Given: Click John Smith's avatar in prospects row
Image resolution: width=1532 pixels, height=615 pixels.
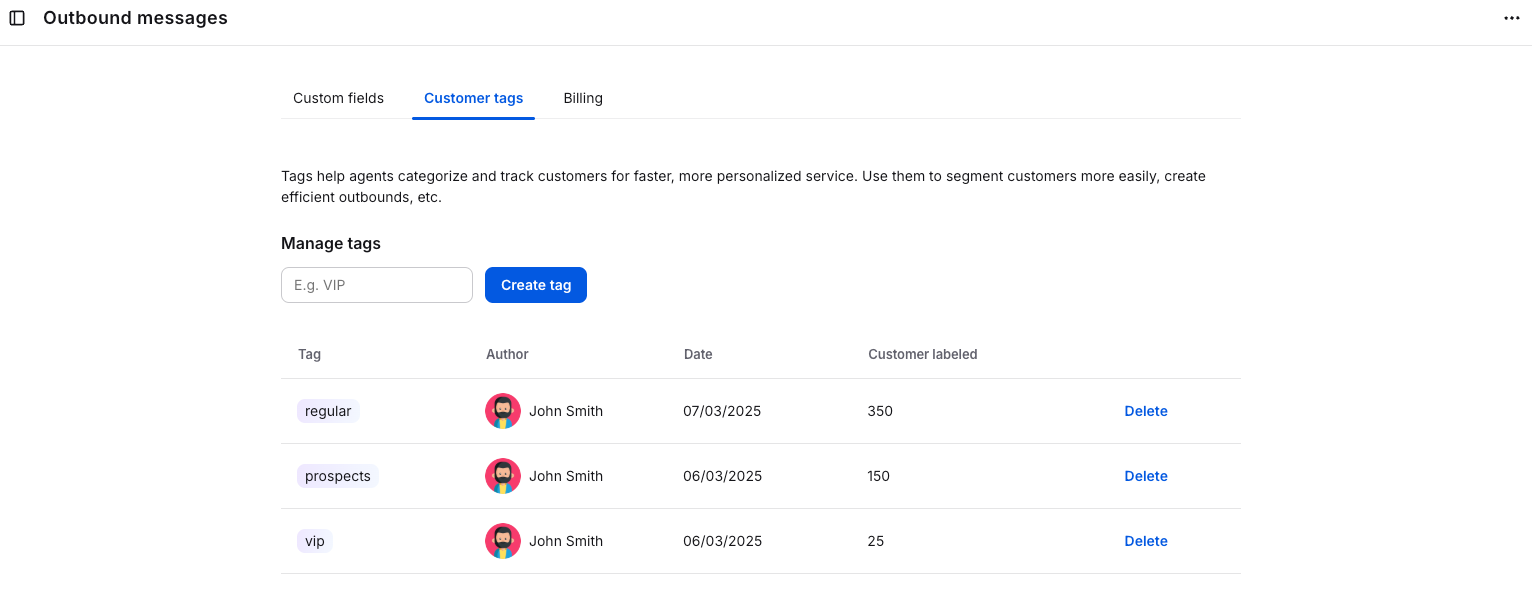Looking at the screenshot, I should 503,476.
